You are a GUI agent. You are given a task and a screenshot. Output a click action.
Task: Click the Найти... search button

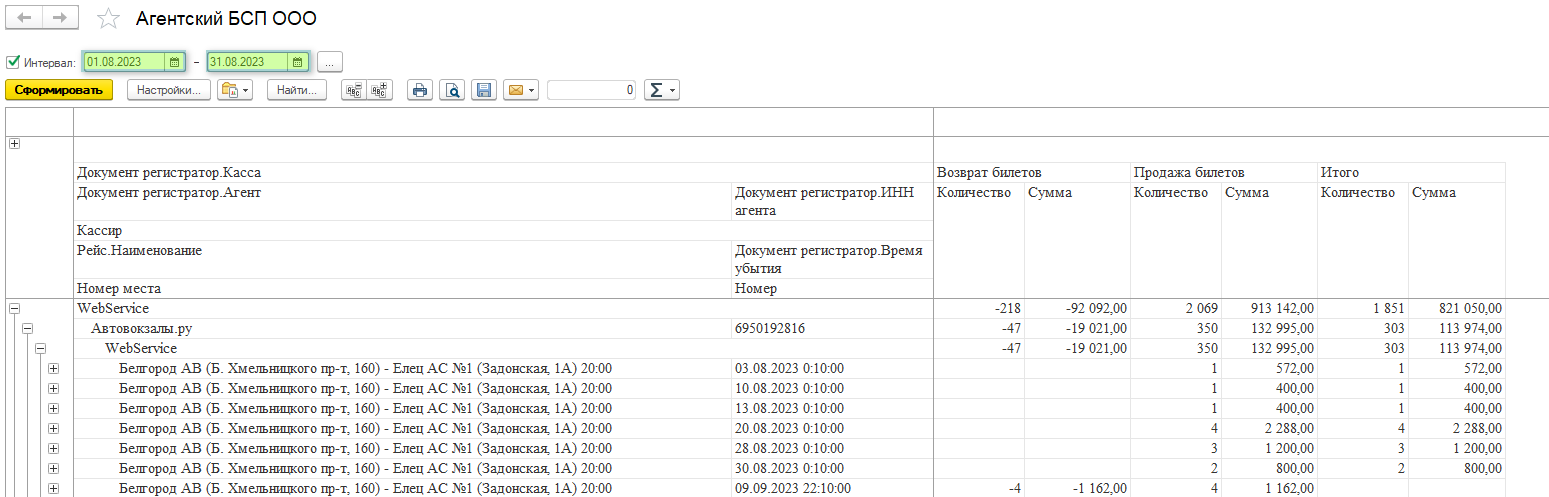tap(297, 90)
